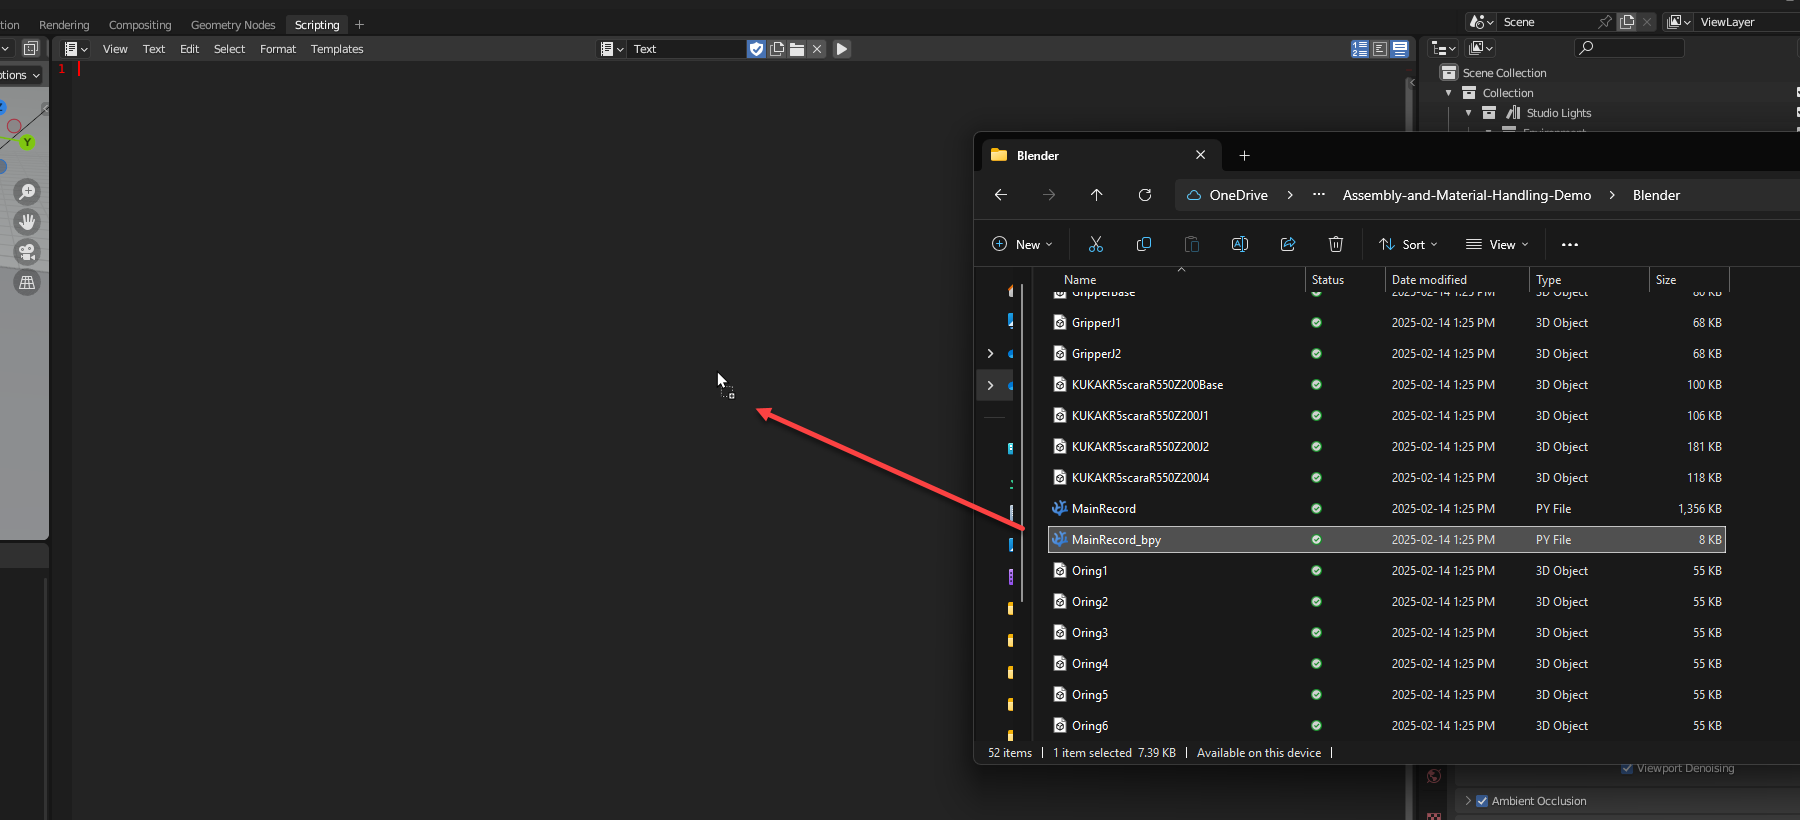Toggle the camera view icon
Screen dimensions: 1800x820
(27, 252)
